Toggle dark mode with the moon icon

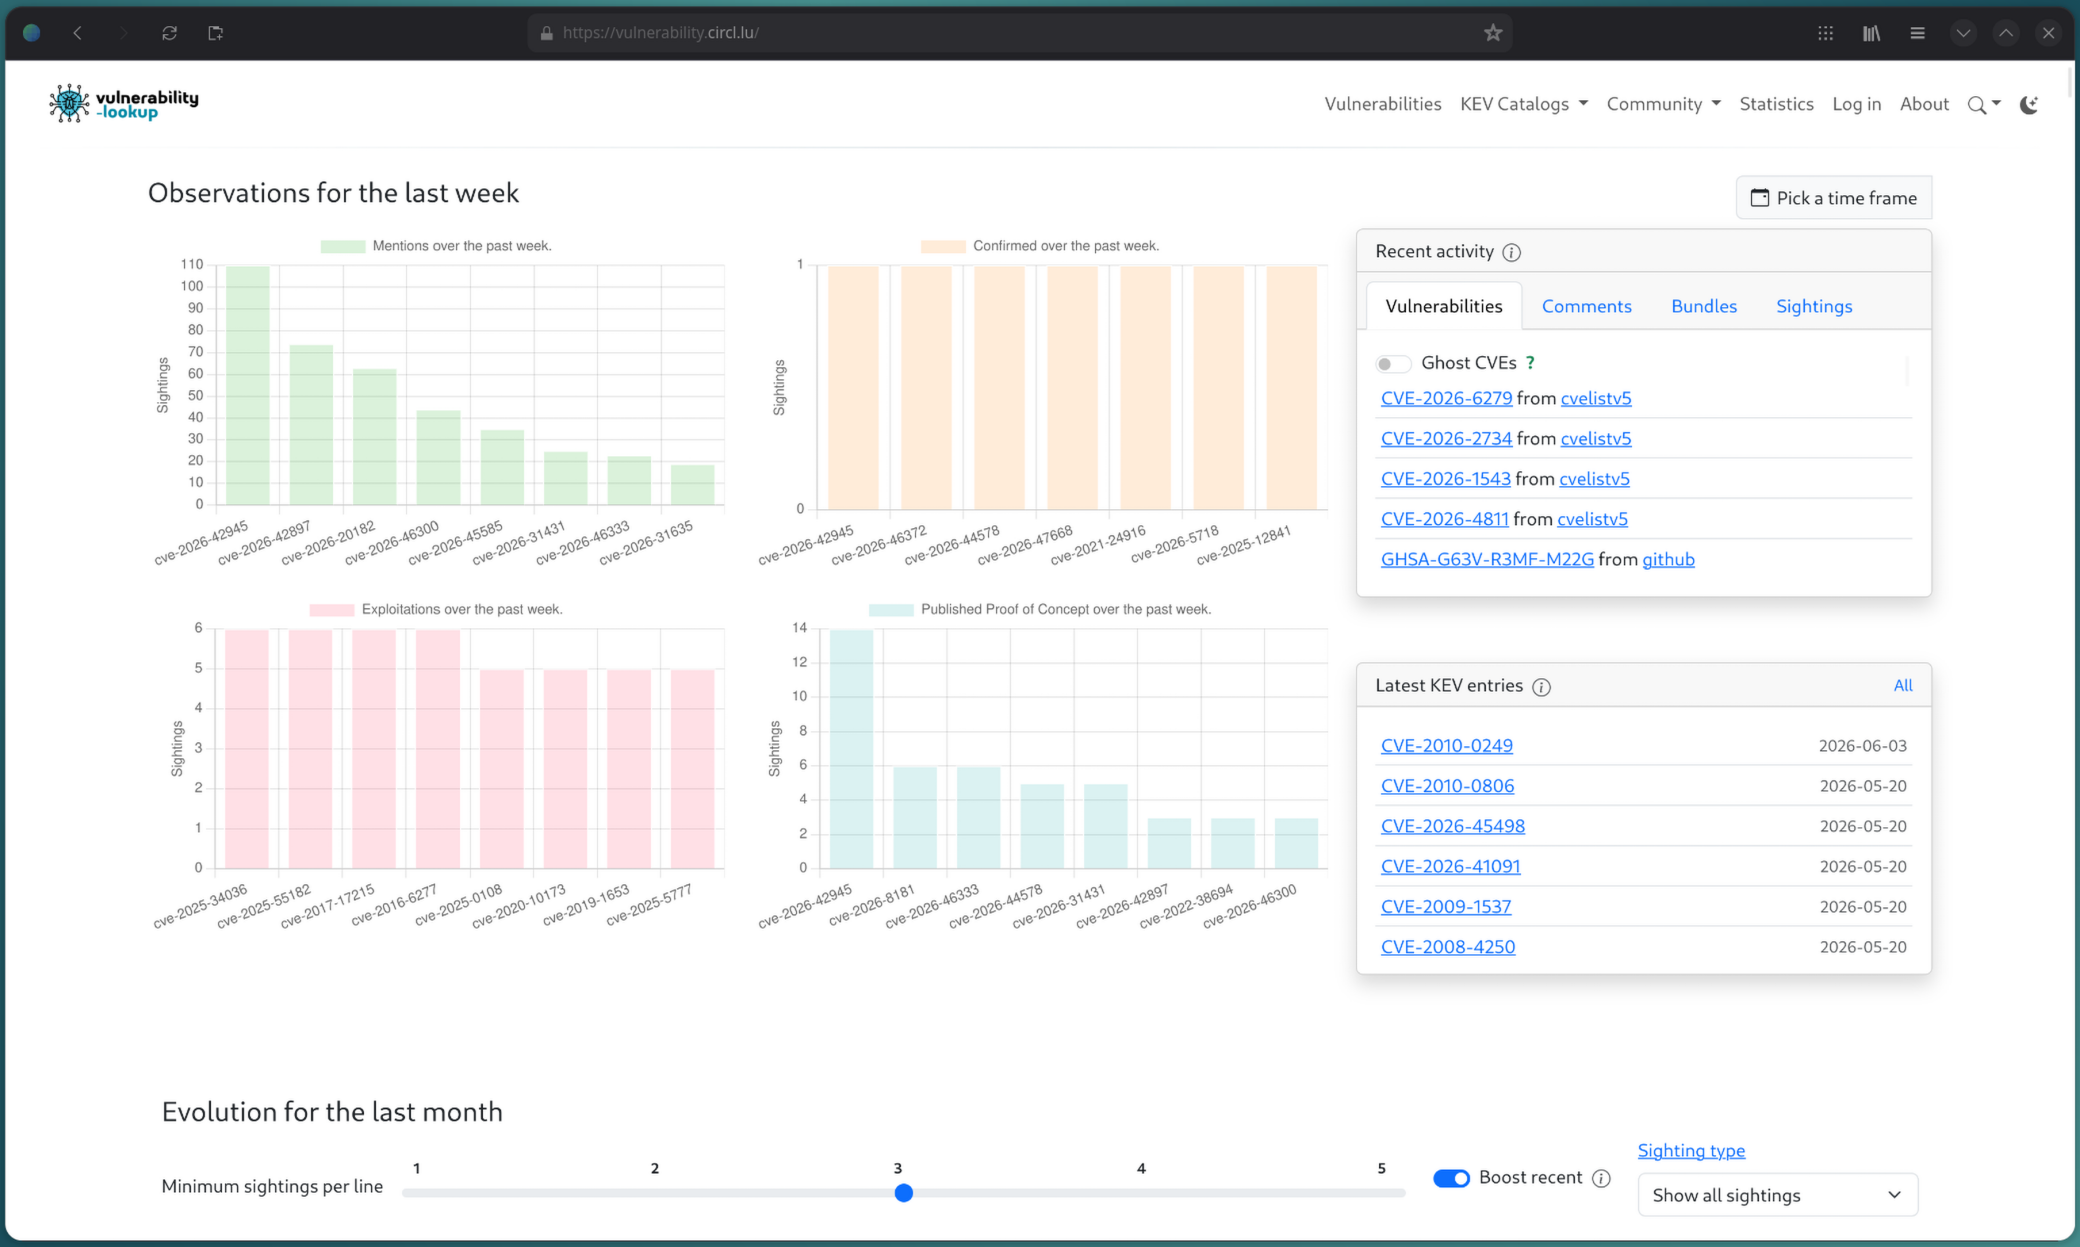click(x=2029, y=104)
